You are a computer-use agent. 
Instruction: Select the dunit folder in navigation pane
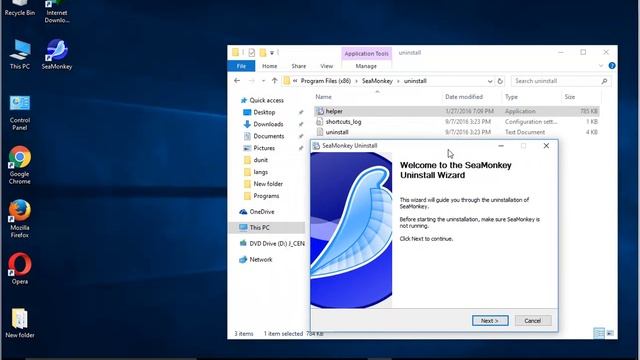pyautogui.click(x=260, y=160)
